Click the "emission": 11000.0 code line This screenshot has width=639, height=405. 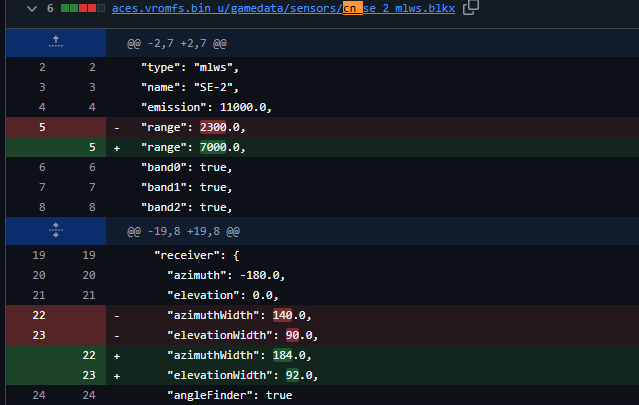coord(206,107)
